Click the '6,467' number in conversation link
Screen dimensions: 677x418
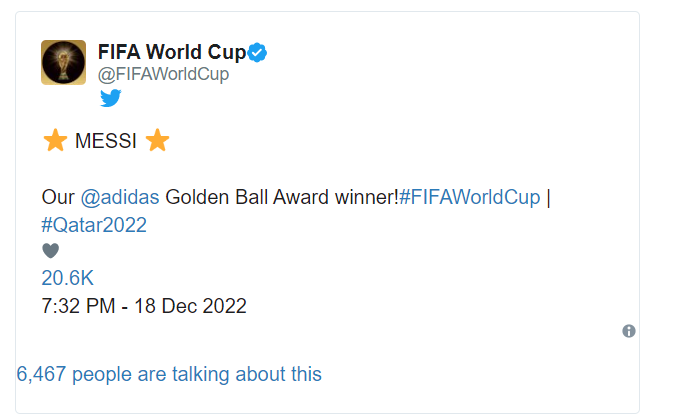(41, 374)
